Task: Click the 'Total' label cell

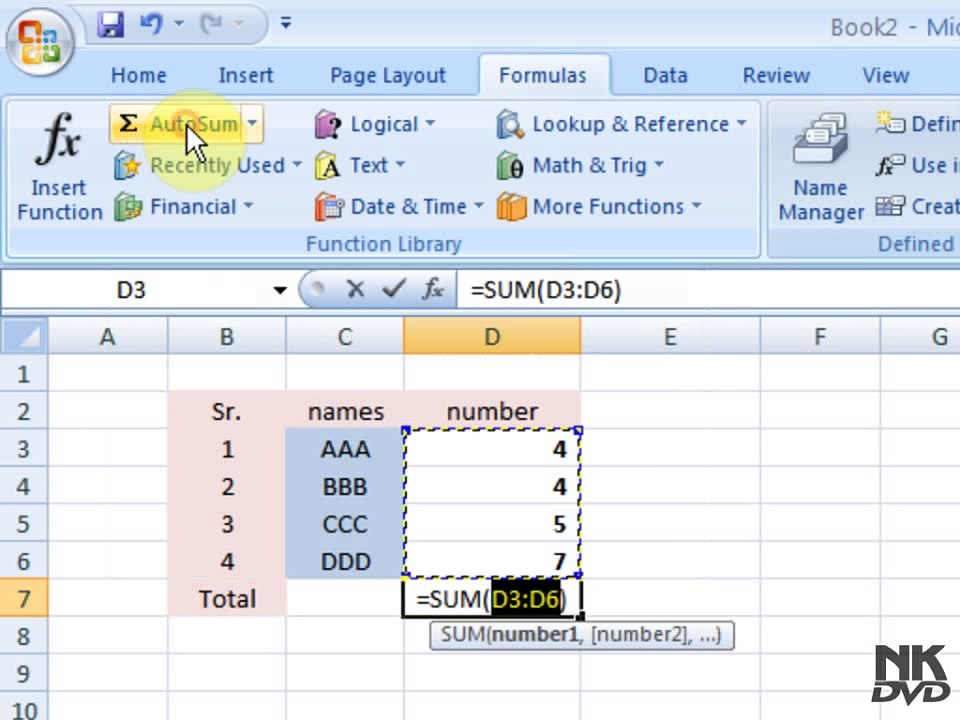Action: 227,598
